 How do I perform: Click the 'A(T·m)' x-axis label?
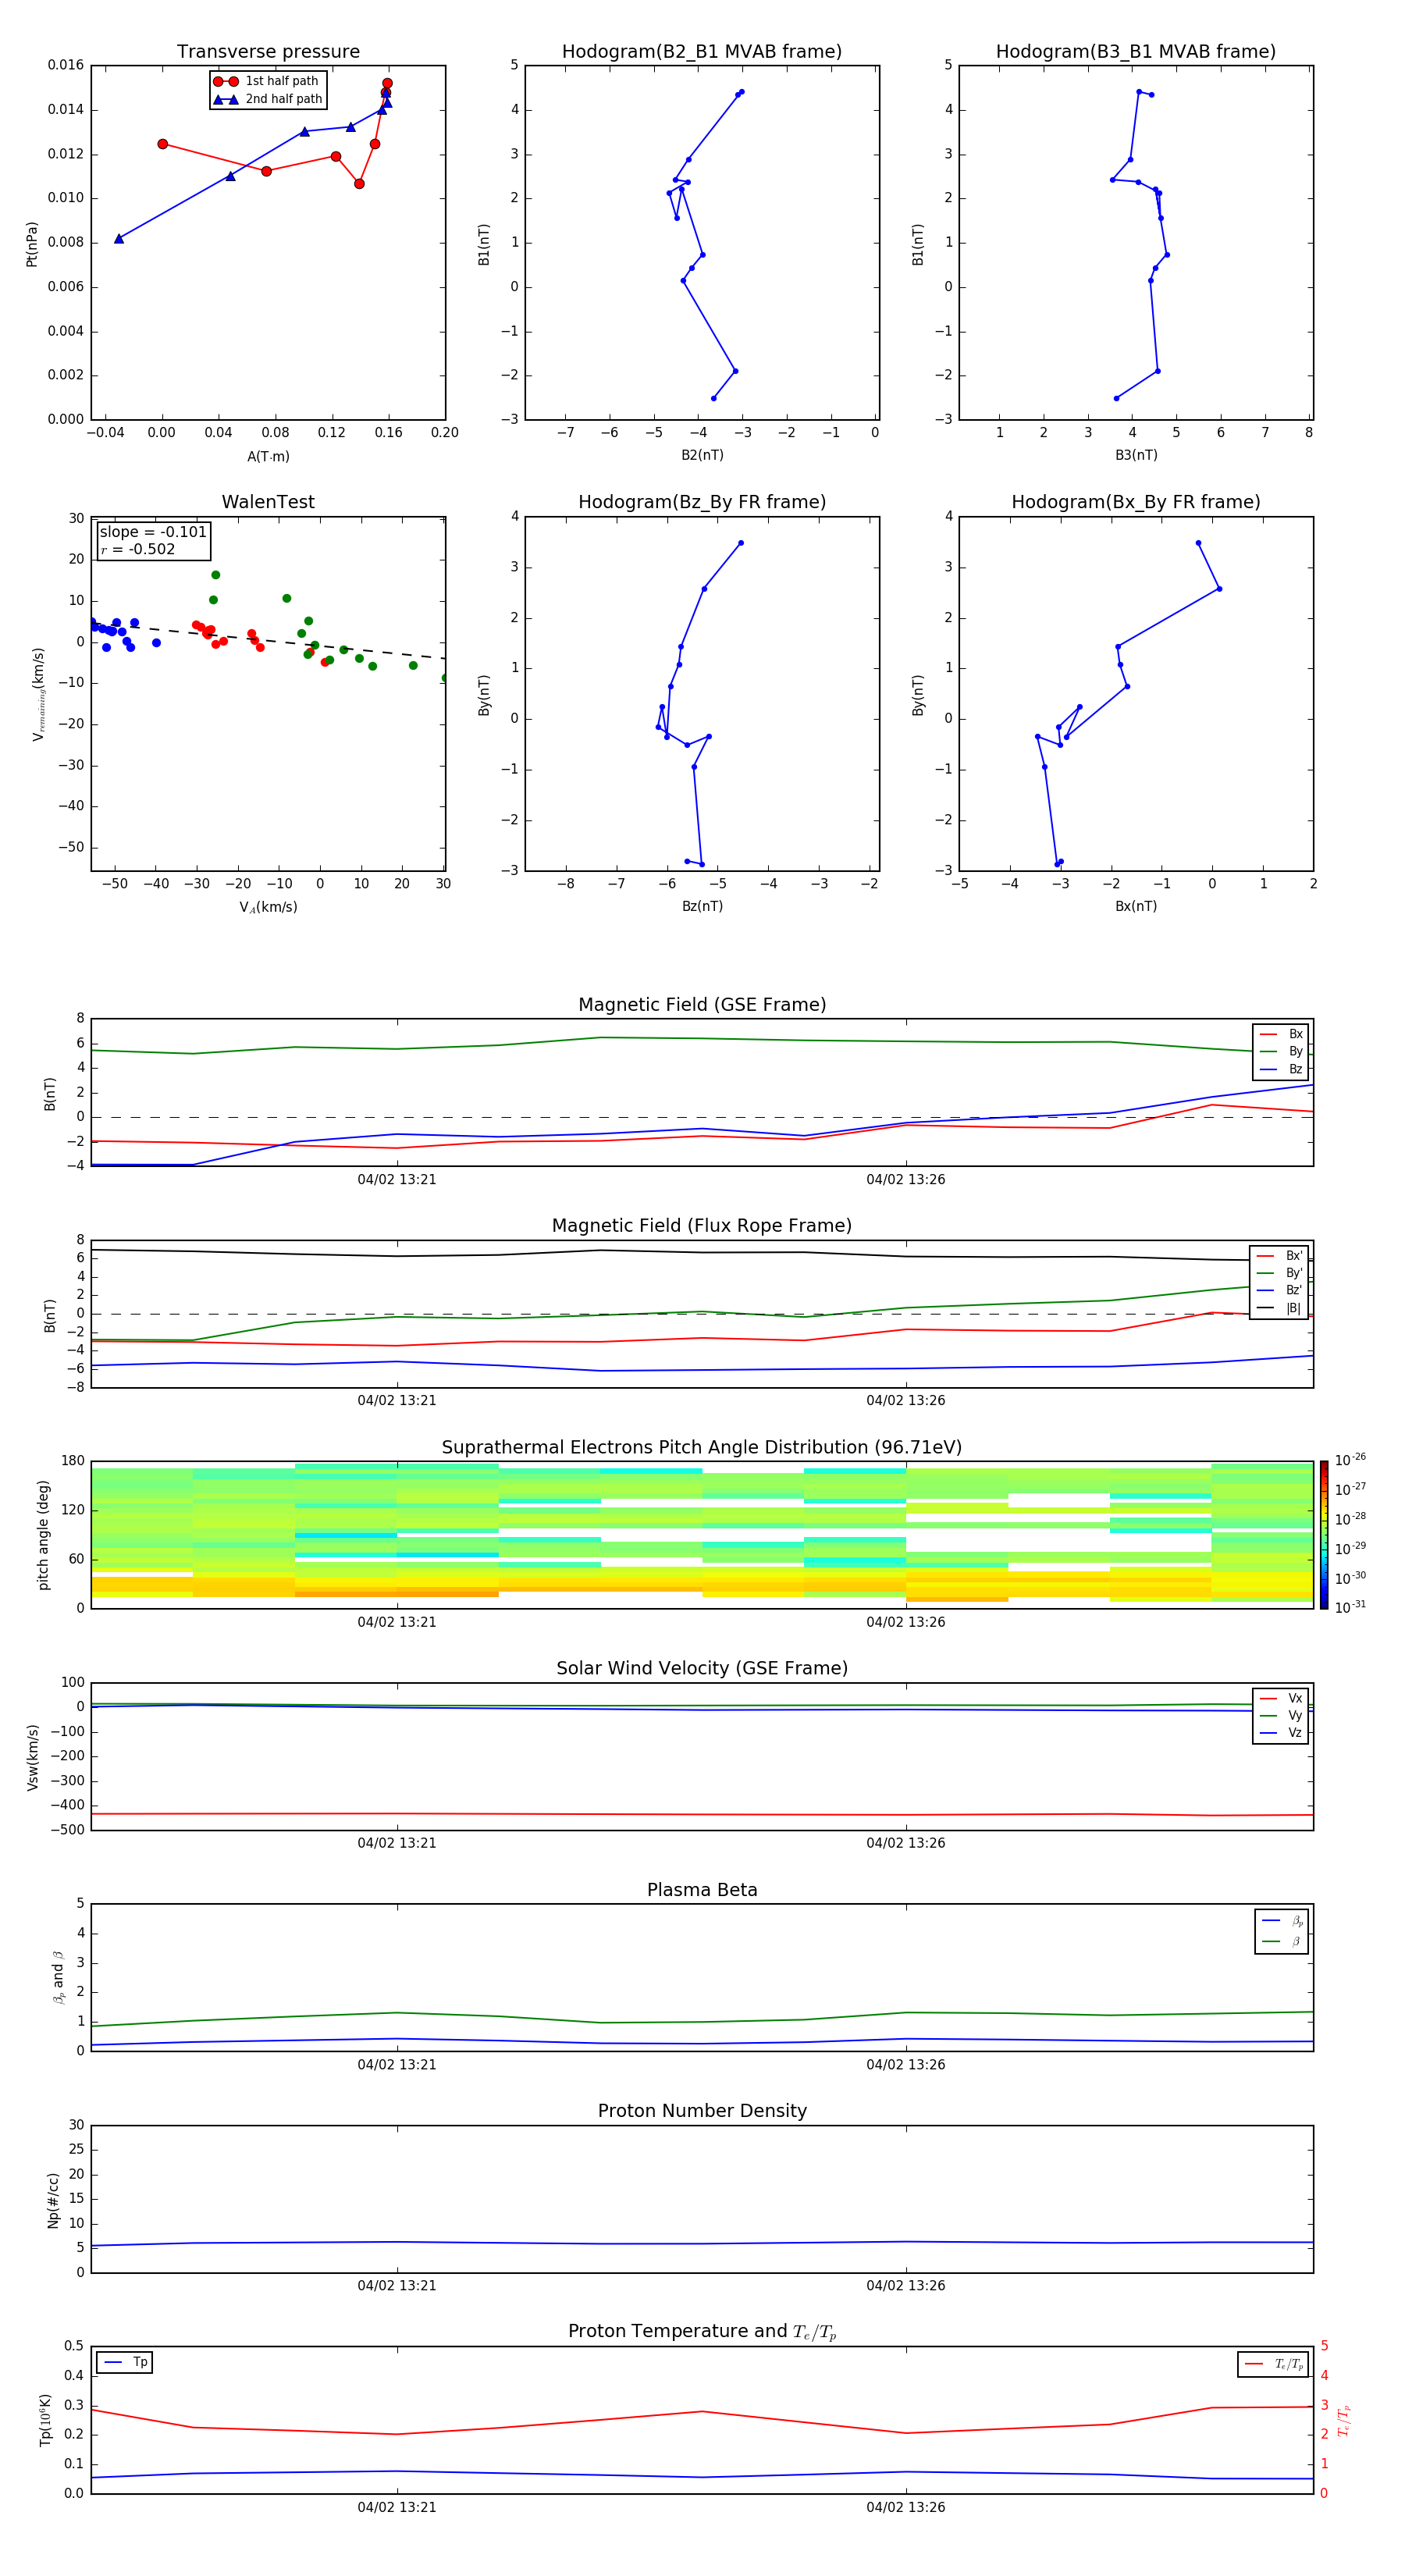pos(268,457)
